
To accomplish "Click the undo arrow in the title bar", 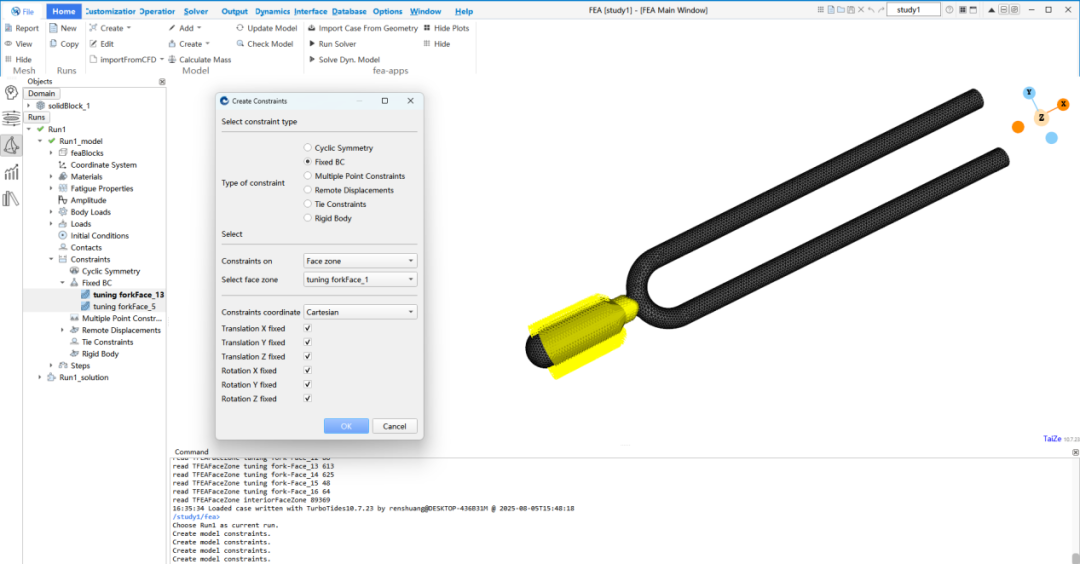I will 871,10.
